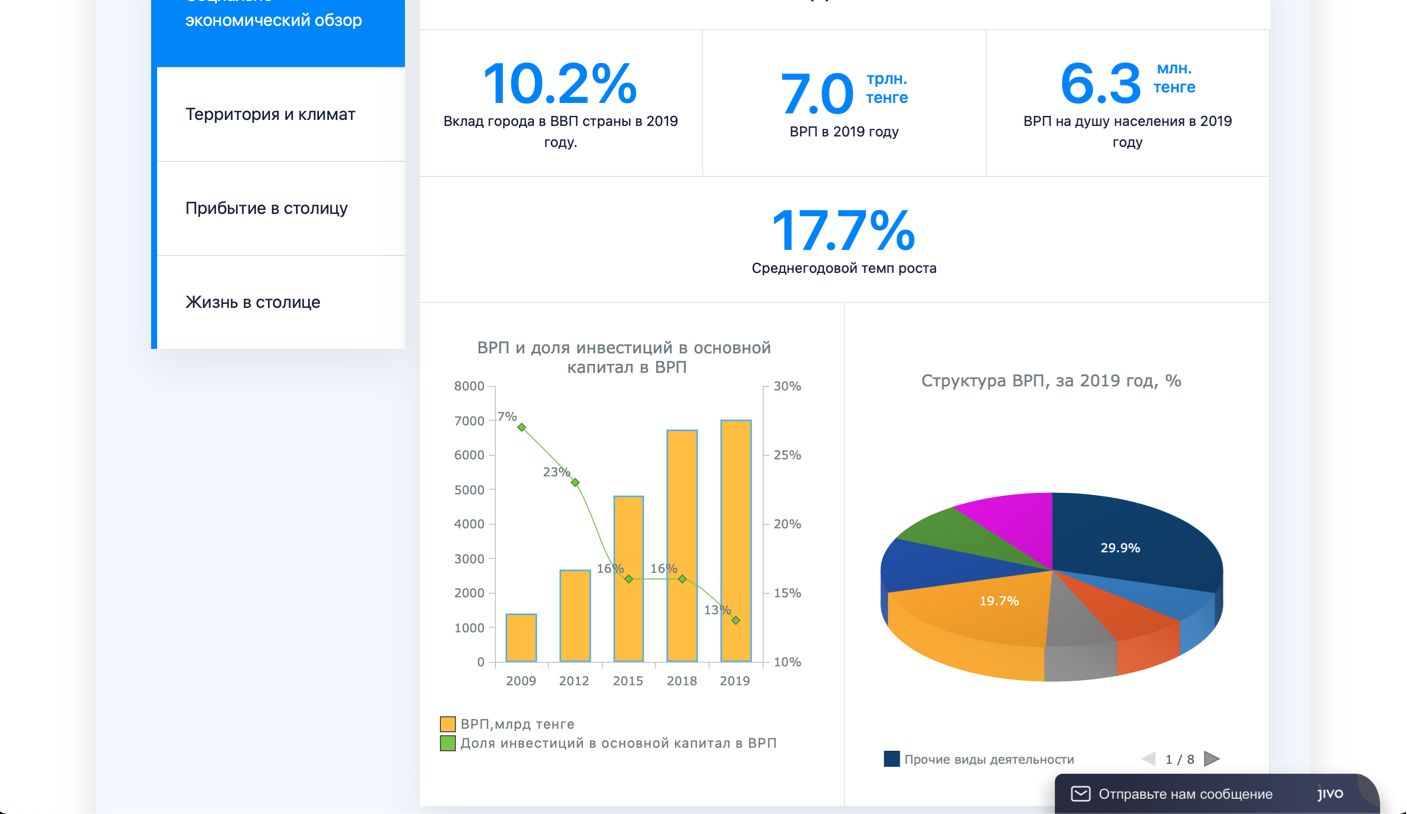Toggle ВРП, млрд тенге legend series
This screenshot has width=1407, height=814.
click(508, 724)
